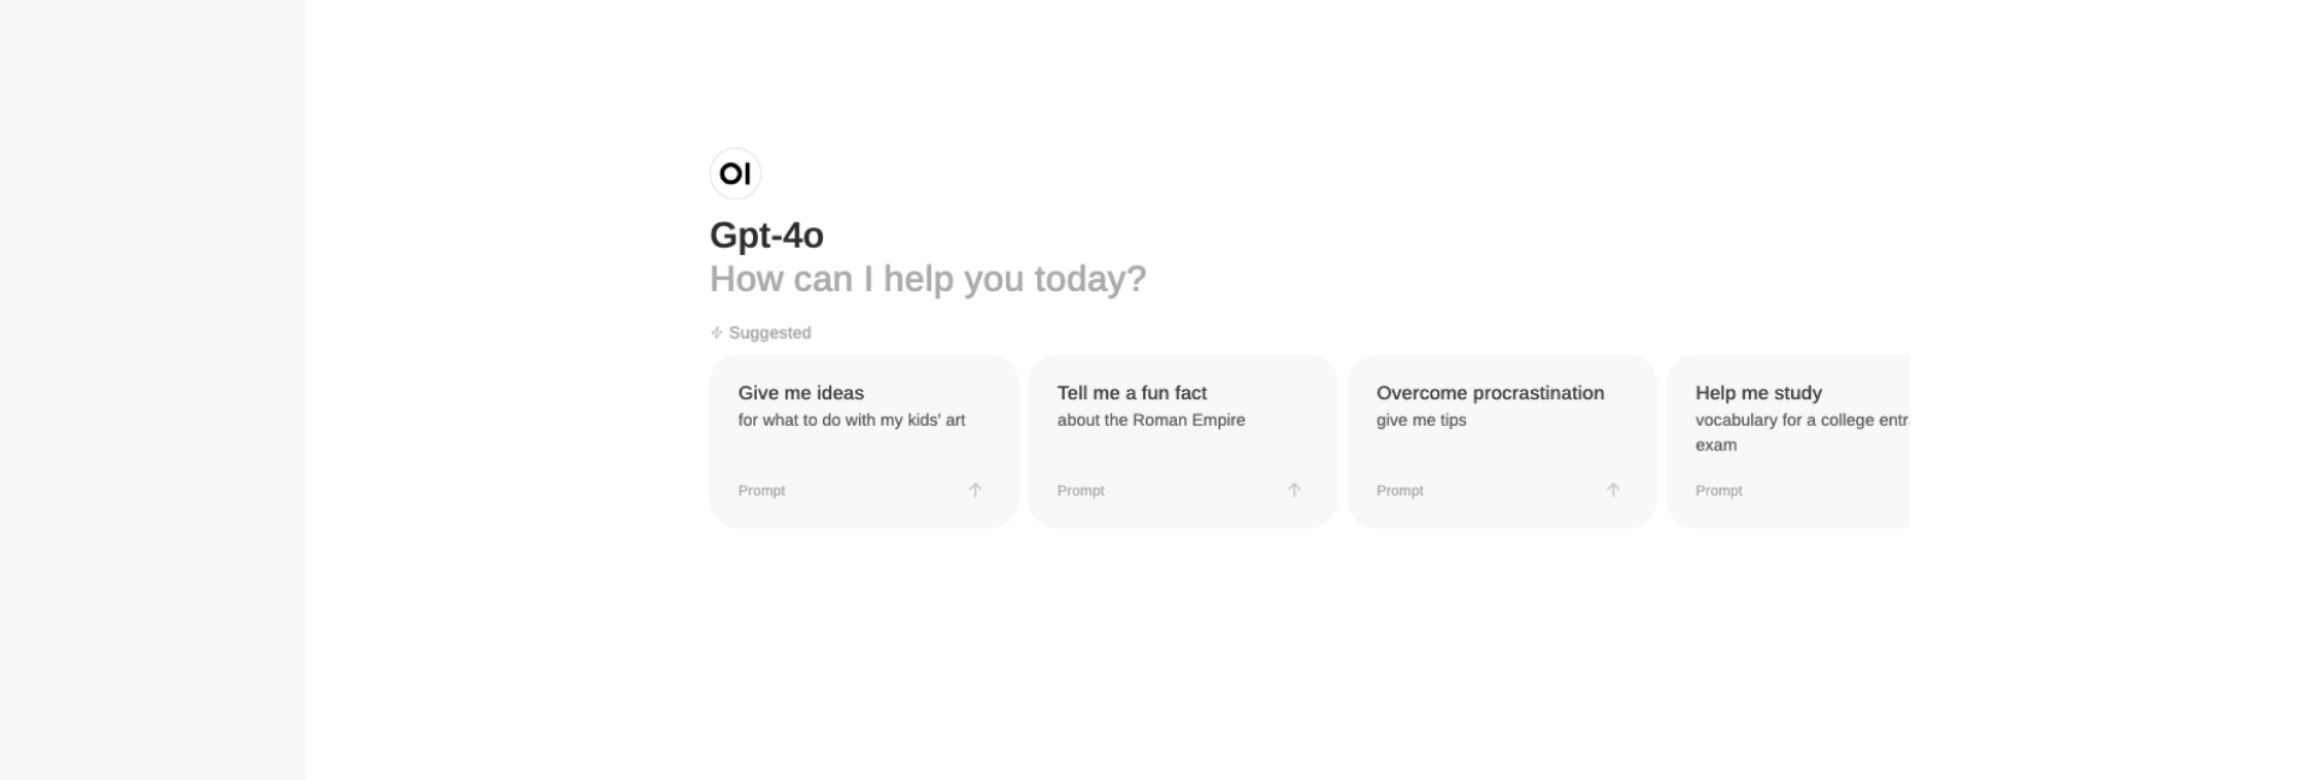Click the Suggested label
This screenshot has height=780, width=2308.
pos(769,333)
